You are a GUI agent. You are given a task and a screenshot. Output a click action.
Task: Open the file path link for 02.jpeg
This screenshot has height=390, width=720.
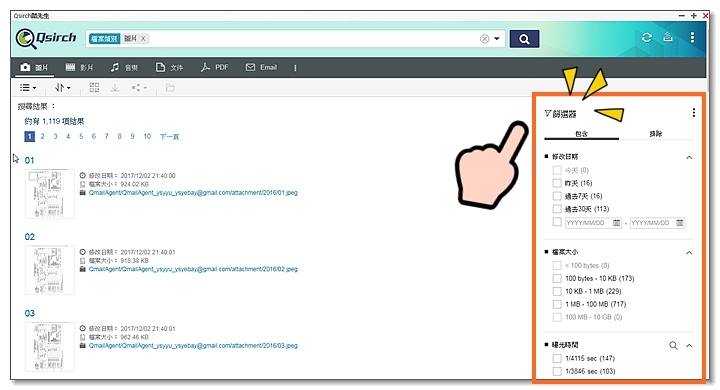(x=193, y=269)
